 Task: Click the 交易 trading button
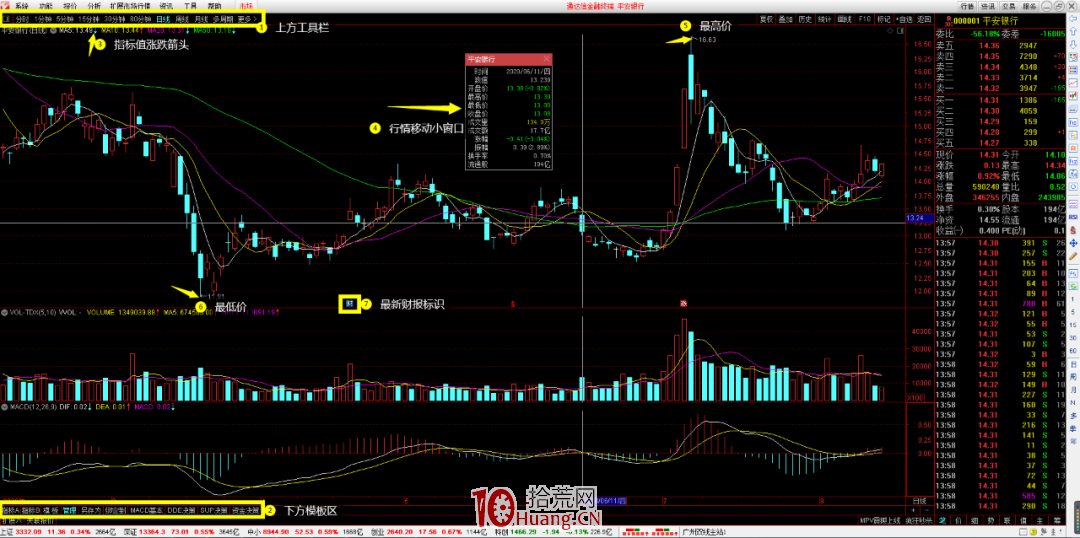1008,6
